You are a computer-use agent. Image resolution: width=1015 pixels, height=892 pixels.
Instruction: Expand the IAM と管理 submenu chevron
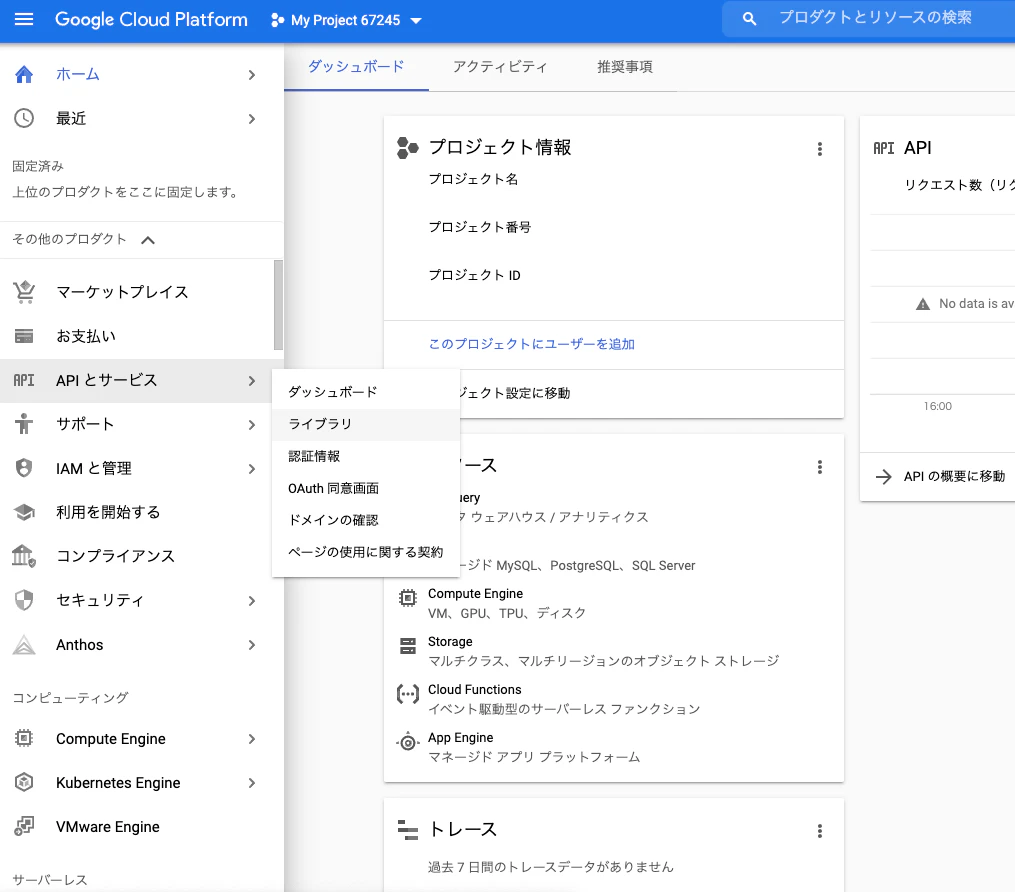pos(252,469)
